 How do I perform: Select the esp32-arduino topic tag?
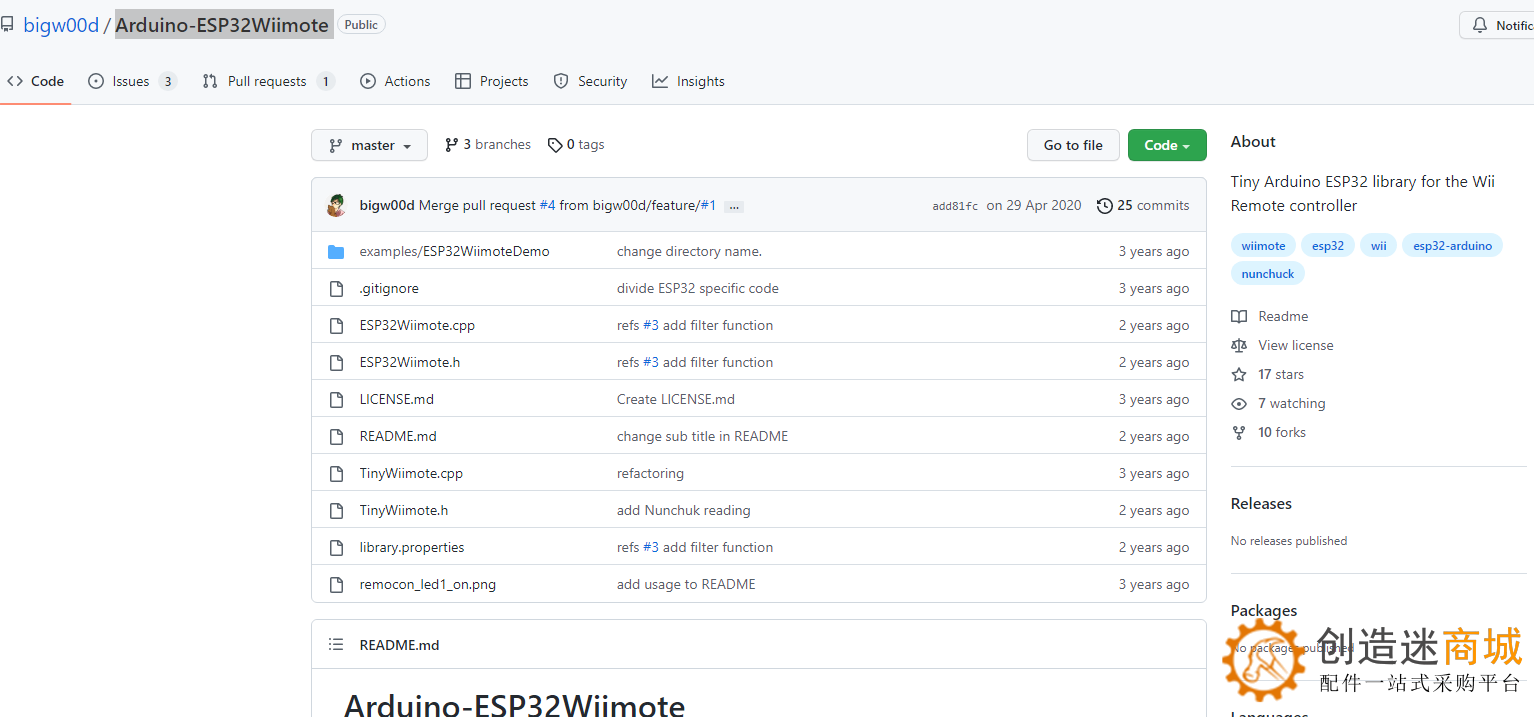coord(1452,246)
